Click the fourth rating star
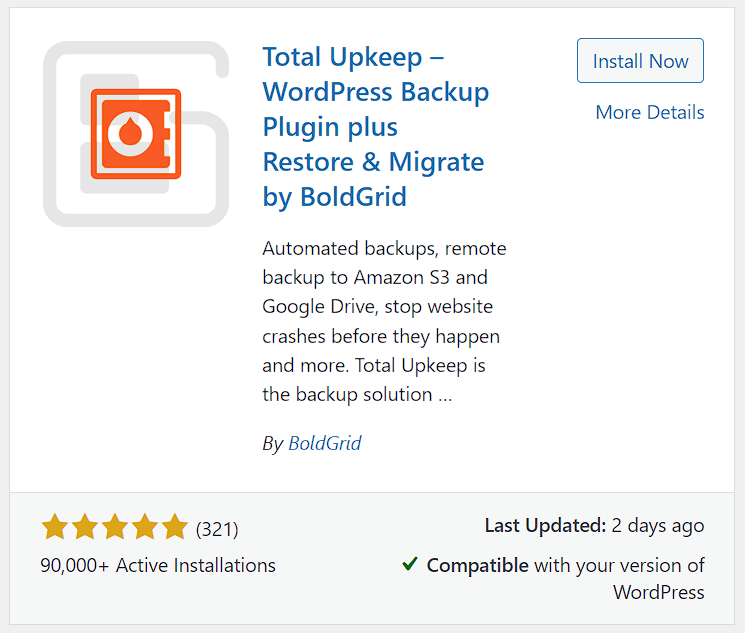Image resolution: width=745 pixels, height=633 pixels. pyautogui.click(x=145, y=527)
